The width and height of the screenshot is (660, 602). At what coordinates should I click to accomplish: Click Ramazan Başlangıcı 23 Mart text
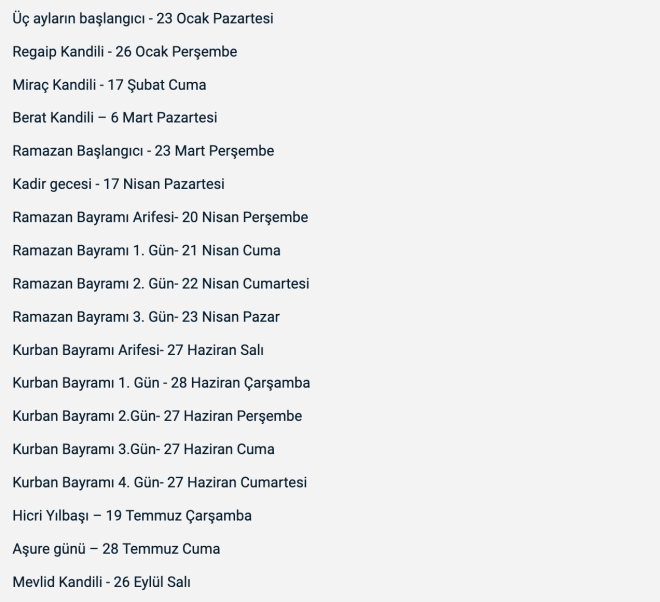[x=143, y=151]
